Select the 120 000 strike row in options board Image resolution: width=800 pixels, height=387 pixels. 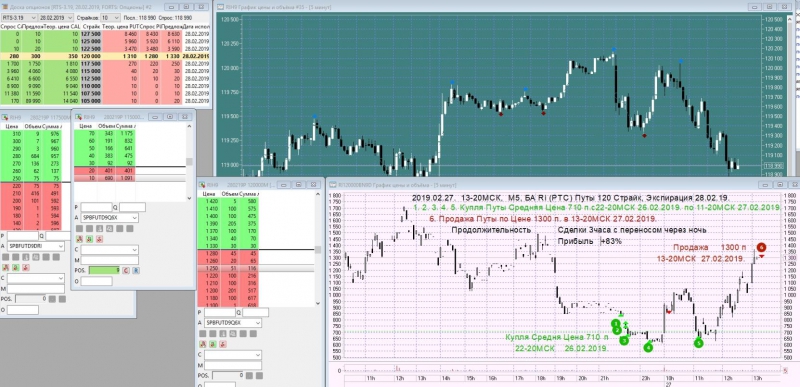pos(105,55)
